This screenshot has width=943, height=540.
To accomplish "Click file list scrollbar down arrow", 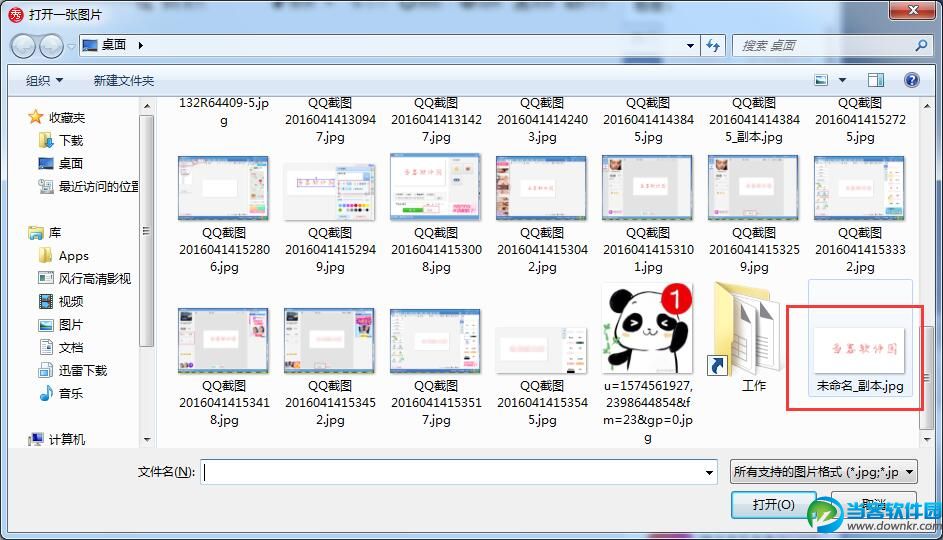I will point(927,440).
